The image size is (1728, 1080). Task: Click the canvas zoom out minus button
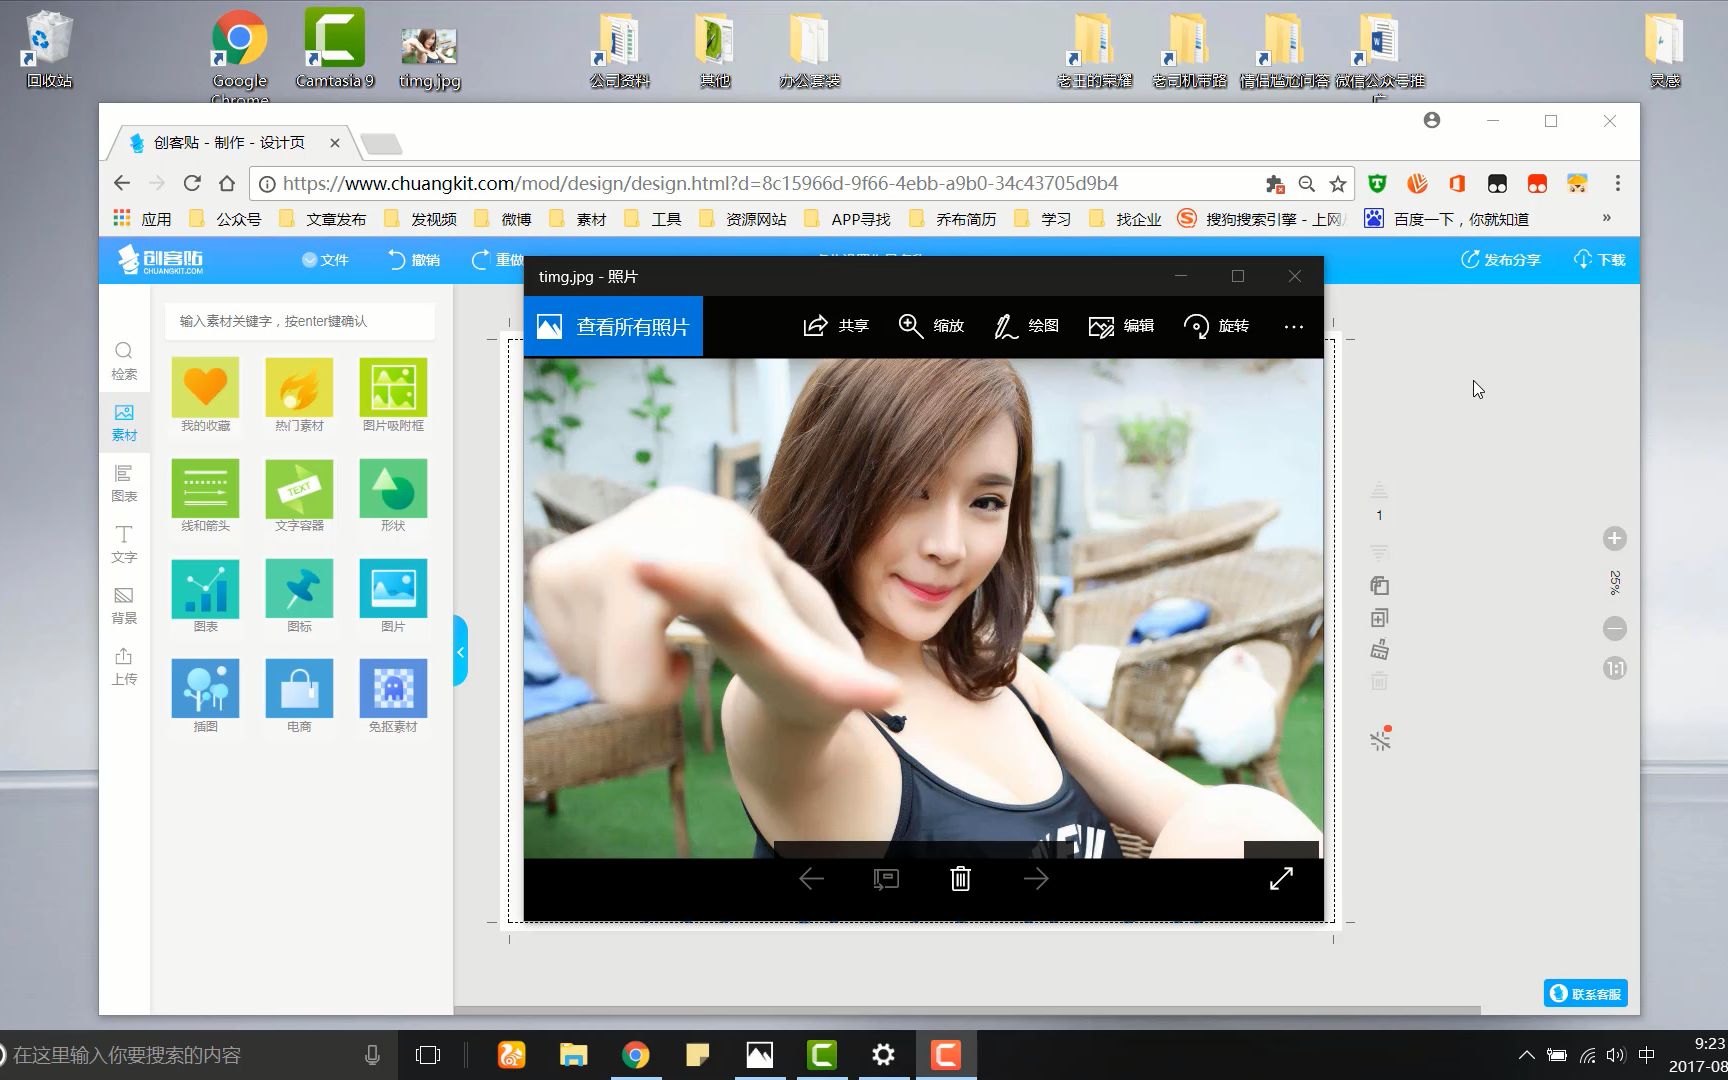pos(1614,629)
